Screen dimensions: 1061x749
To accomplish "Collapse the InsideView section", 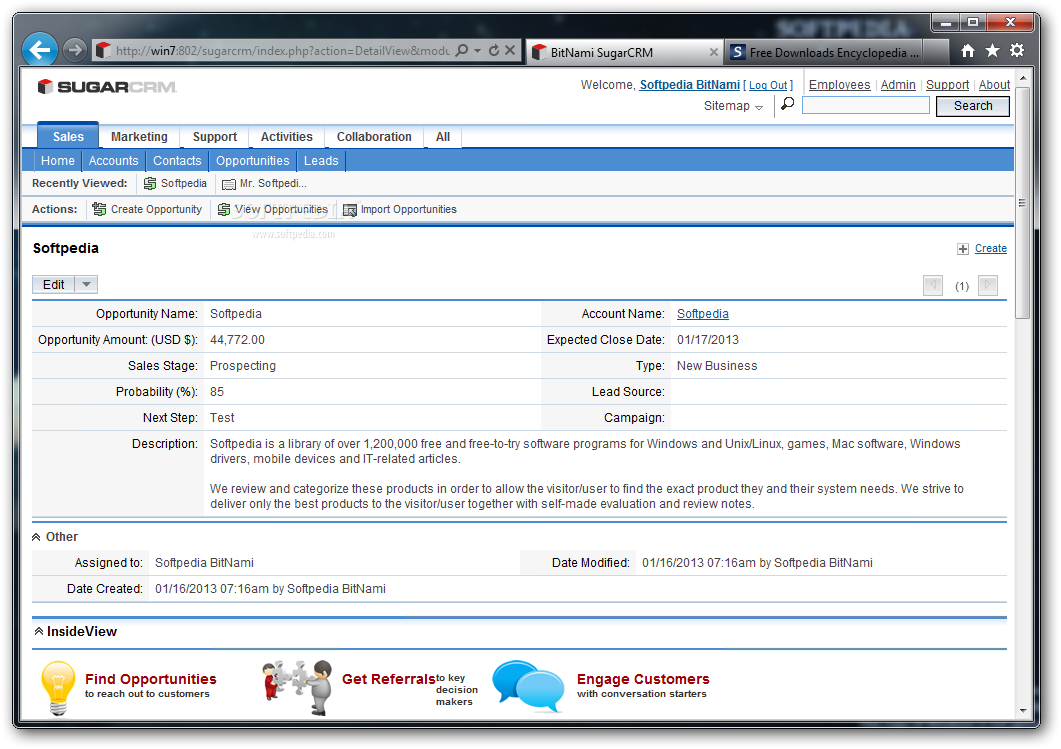I will pyautogui.click(x=39, y=631).
